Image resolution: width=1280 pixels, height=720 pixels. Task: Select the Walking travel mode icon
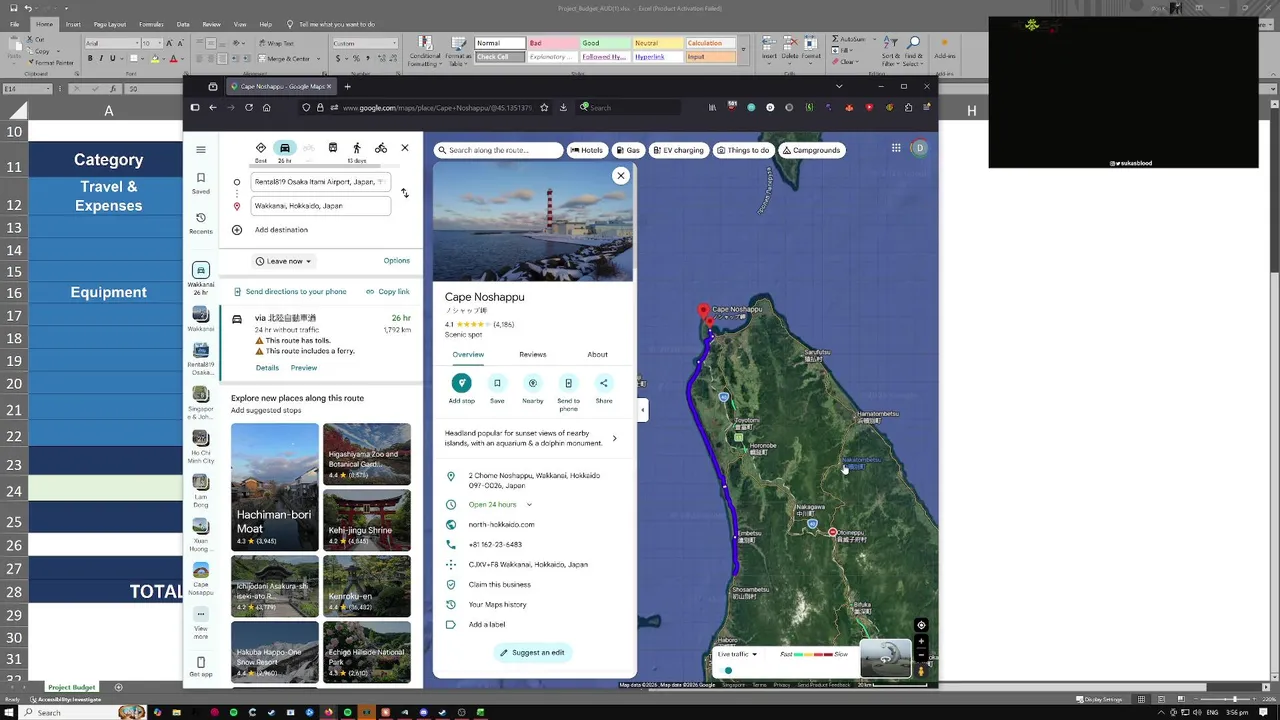coord(357,148)
